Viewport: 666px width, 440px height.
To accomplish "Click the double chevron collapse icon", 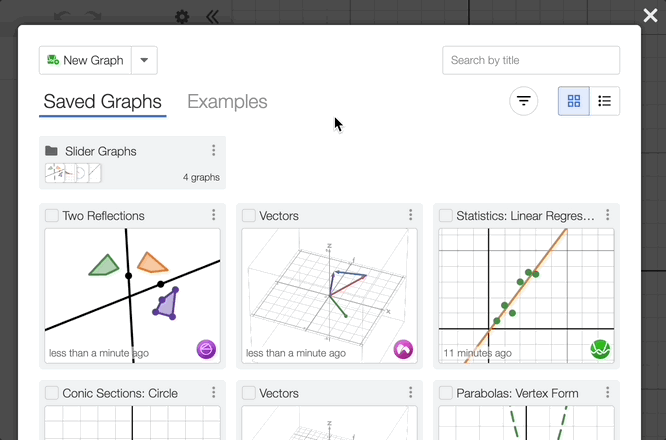I will tap(212, 16).
